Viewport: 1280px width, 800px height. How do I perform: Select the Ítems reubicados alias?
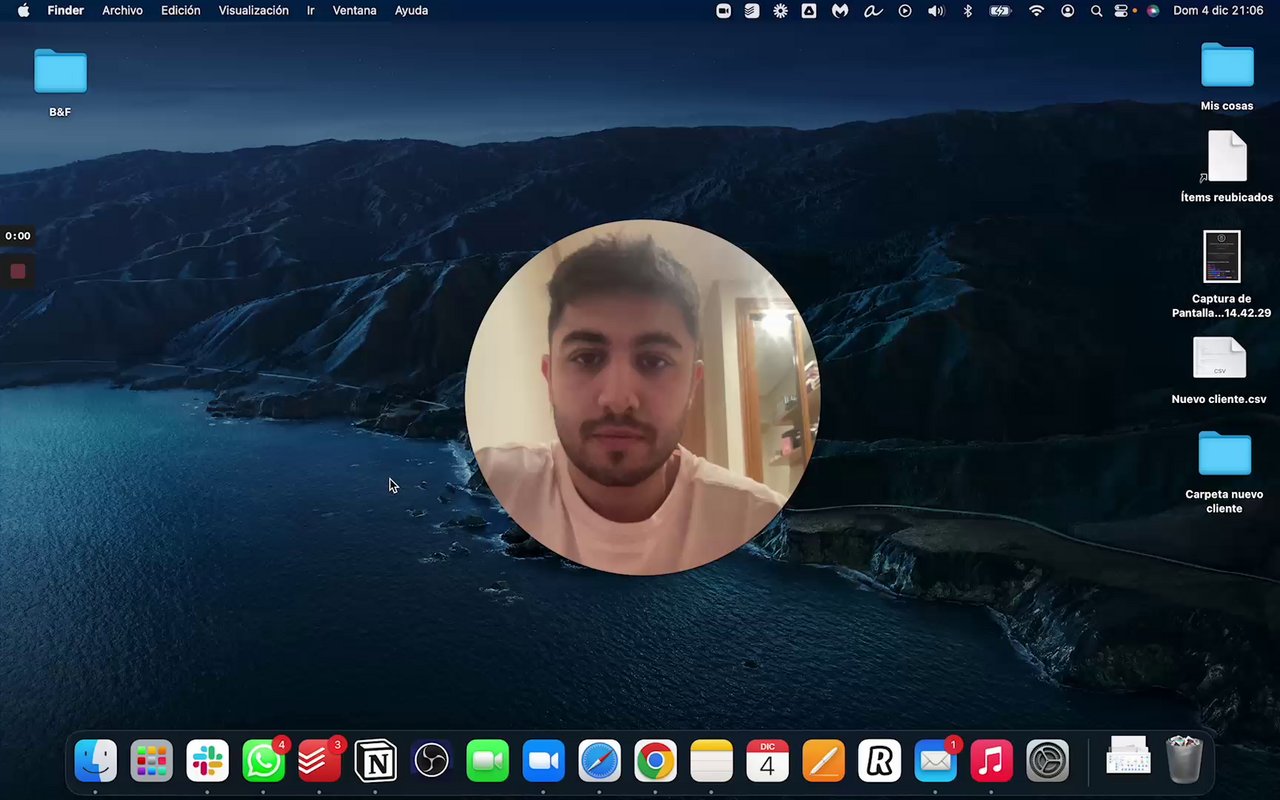1227,167
